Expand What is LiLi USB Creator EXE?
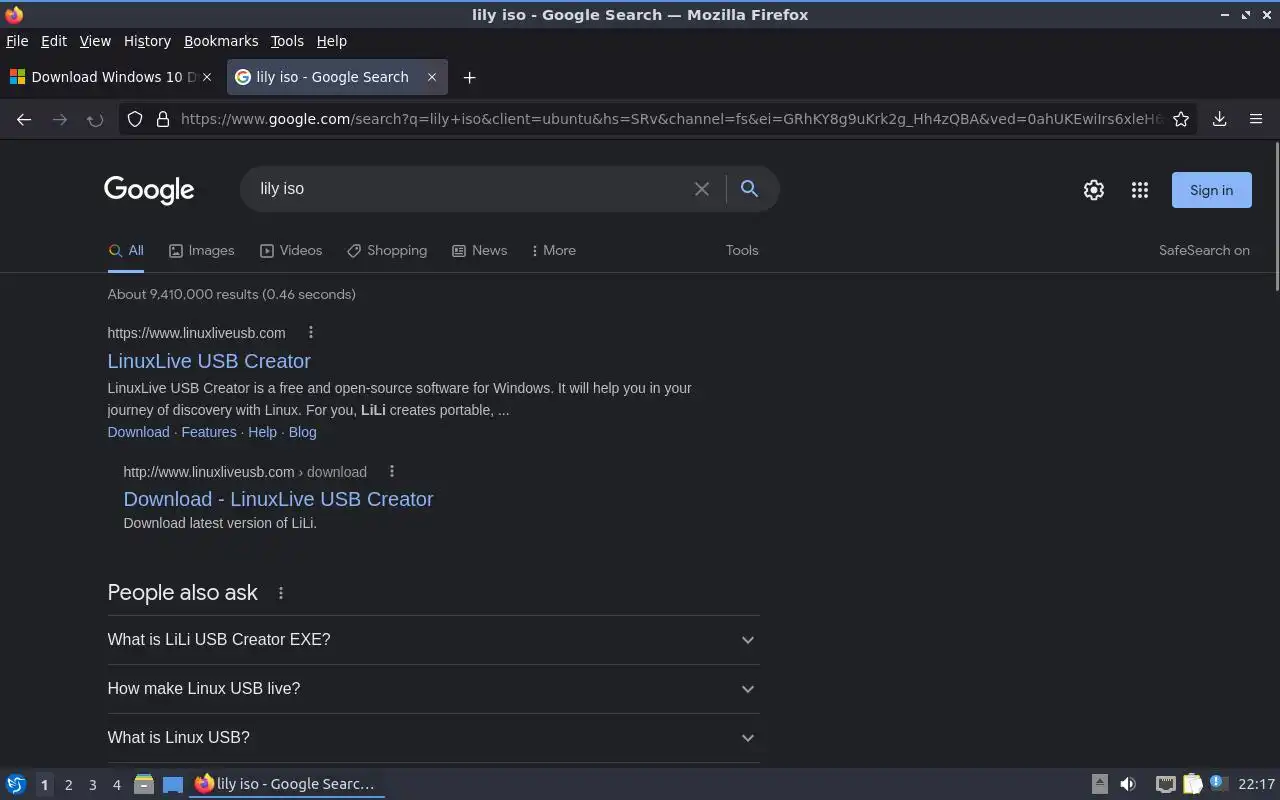 [x=433, y=640]
